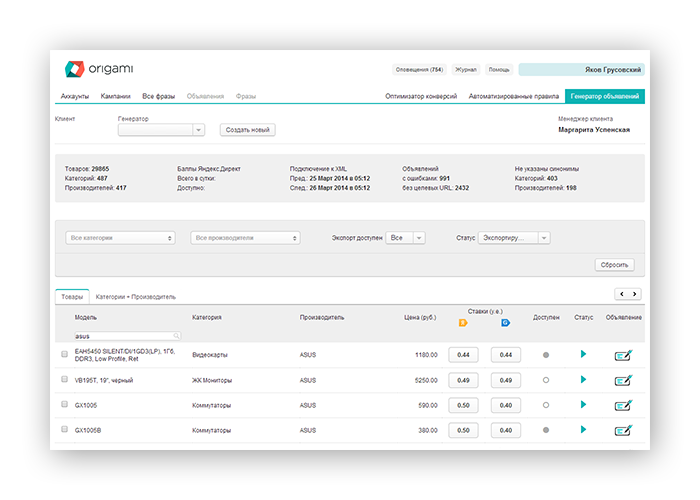
Task: Toggle availability dot for VB195T row
Action: (545, 380)
